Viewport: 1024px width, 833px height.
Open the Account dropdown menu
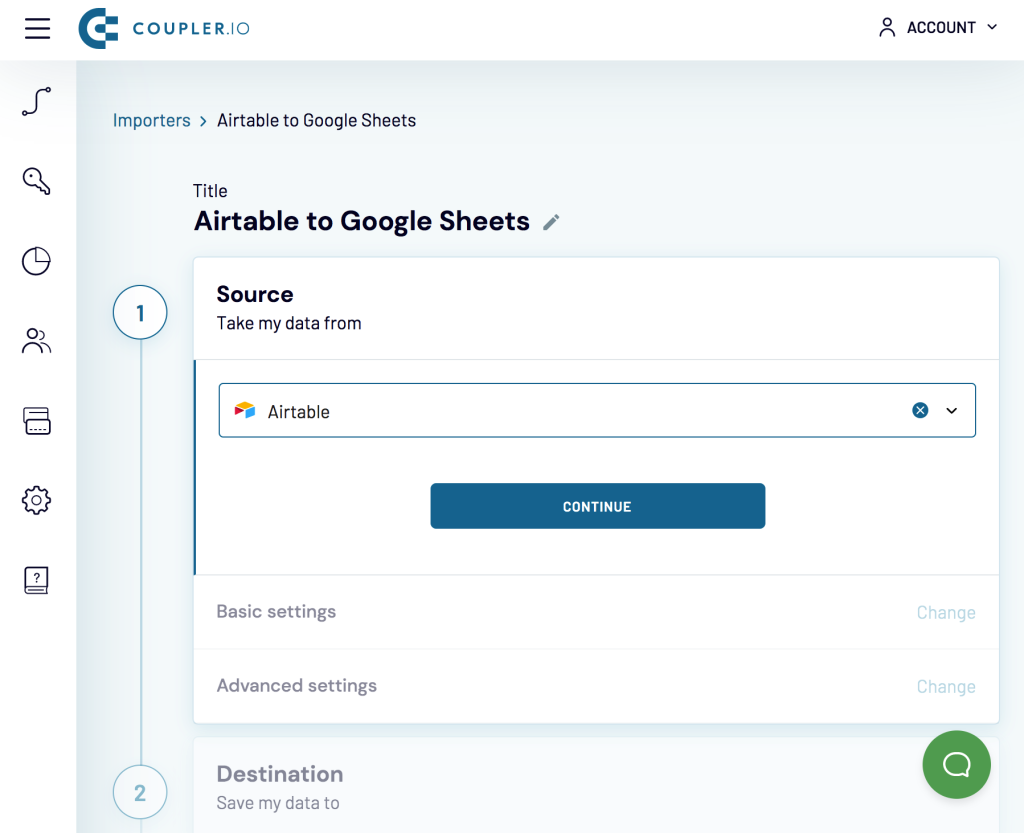tap(938, 27)
